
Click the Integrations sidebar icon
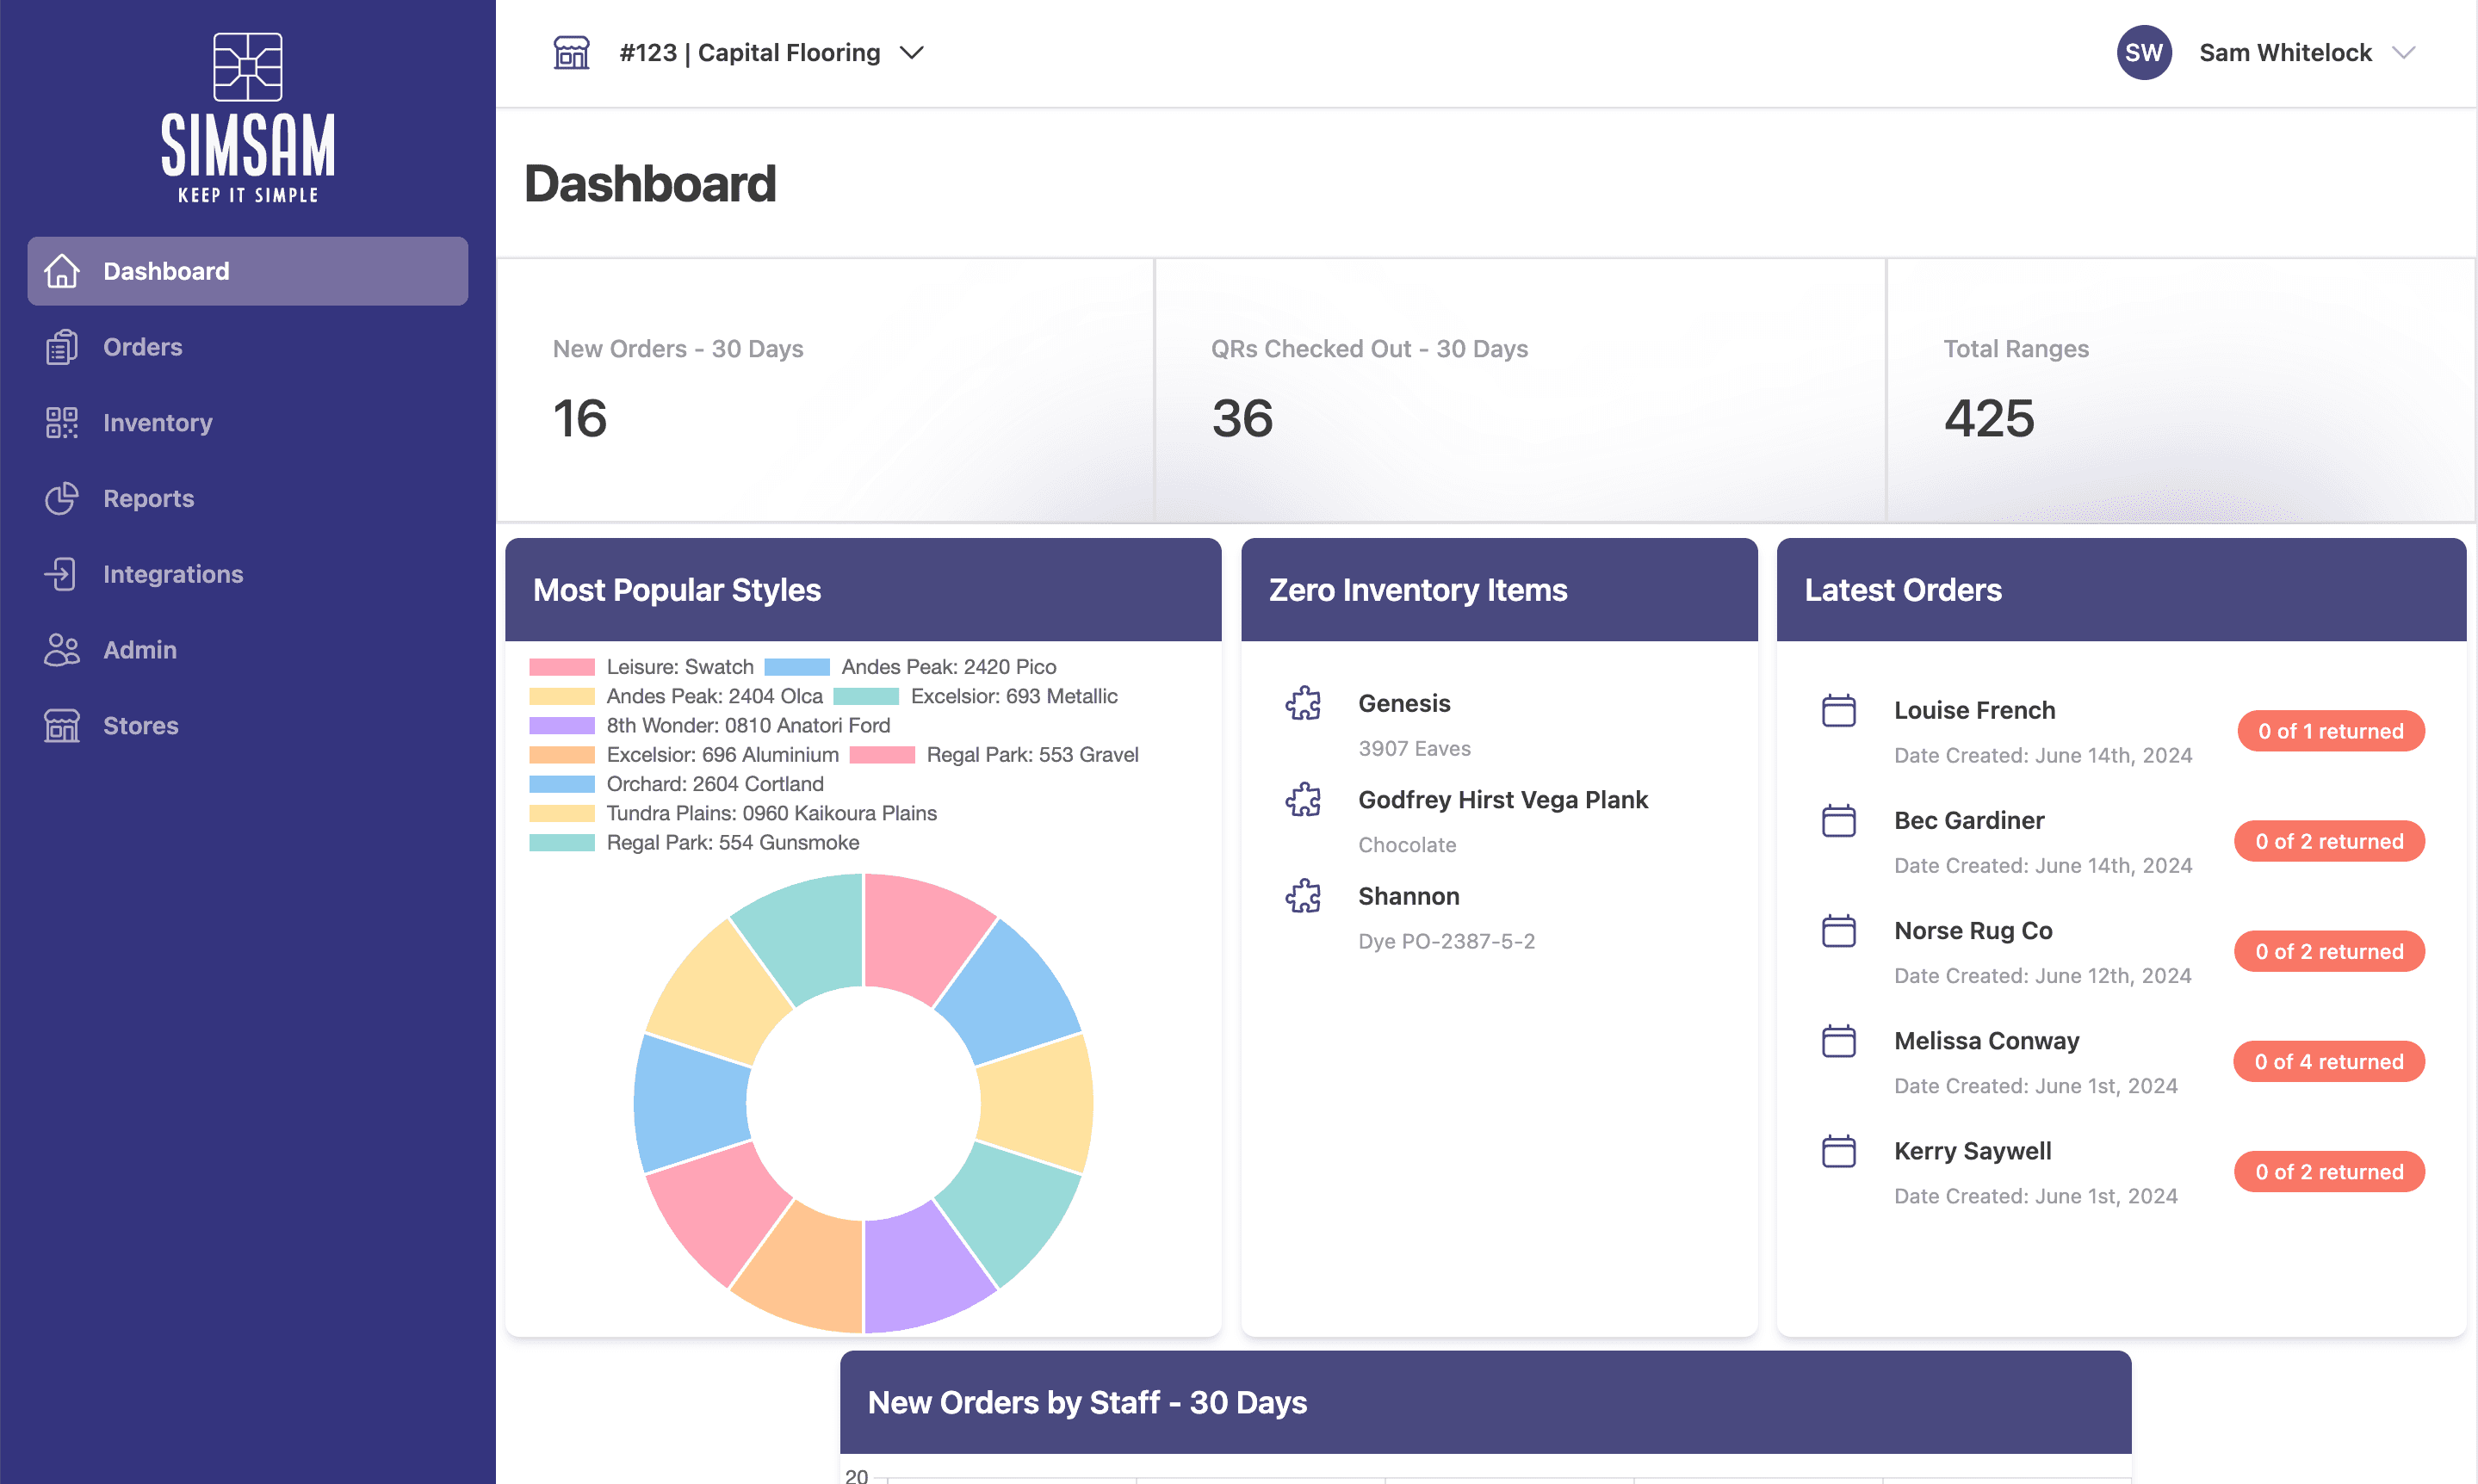(60, 572)
